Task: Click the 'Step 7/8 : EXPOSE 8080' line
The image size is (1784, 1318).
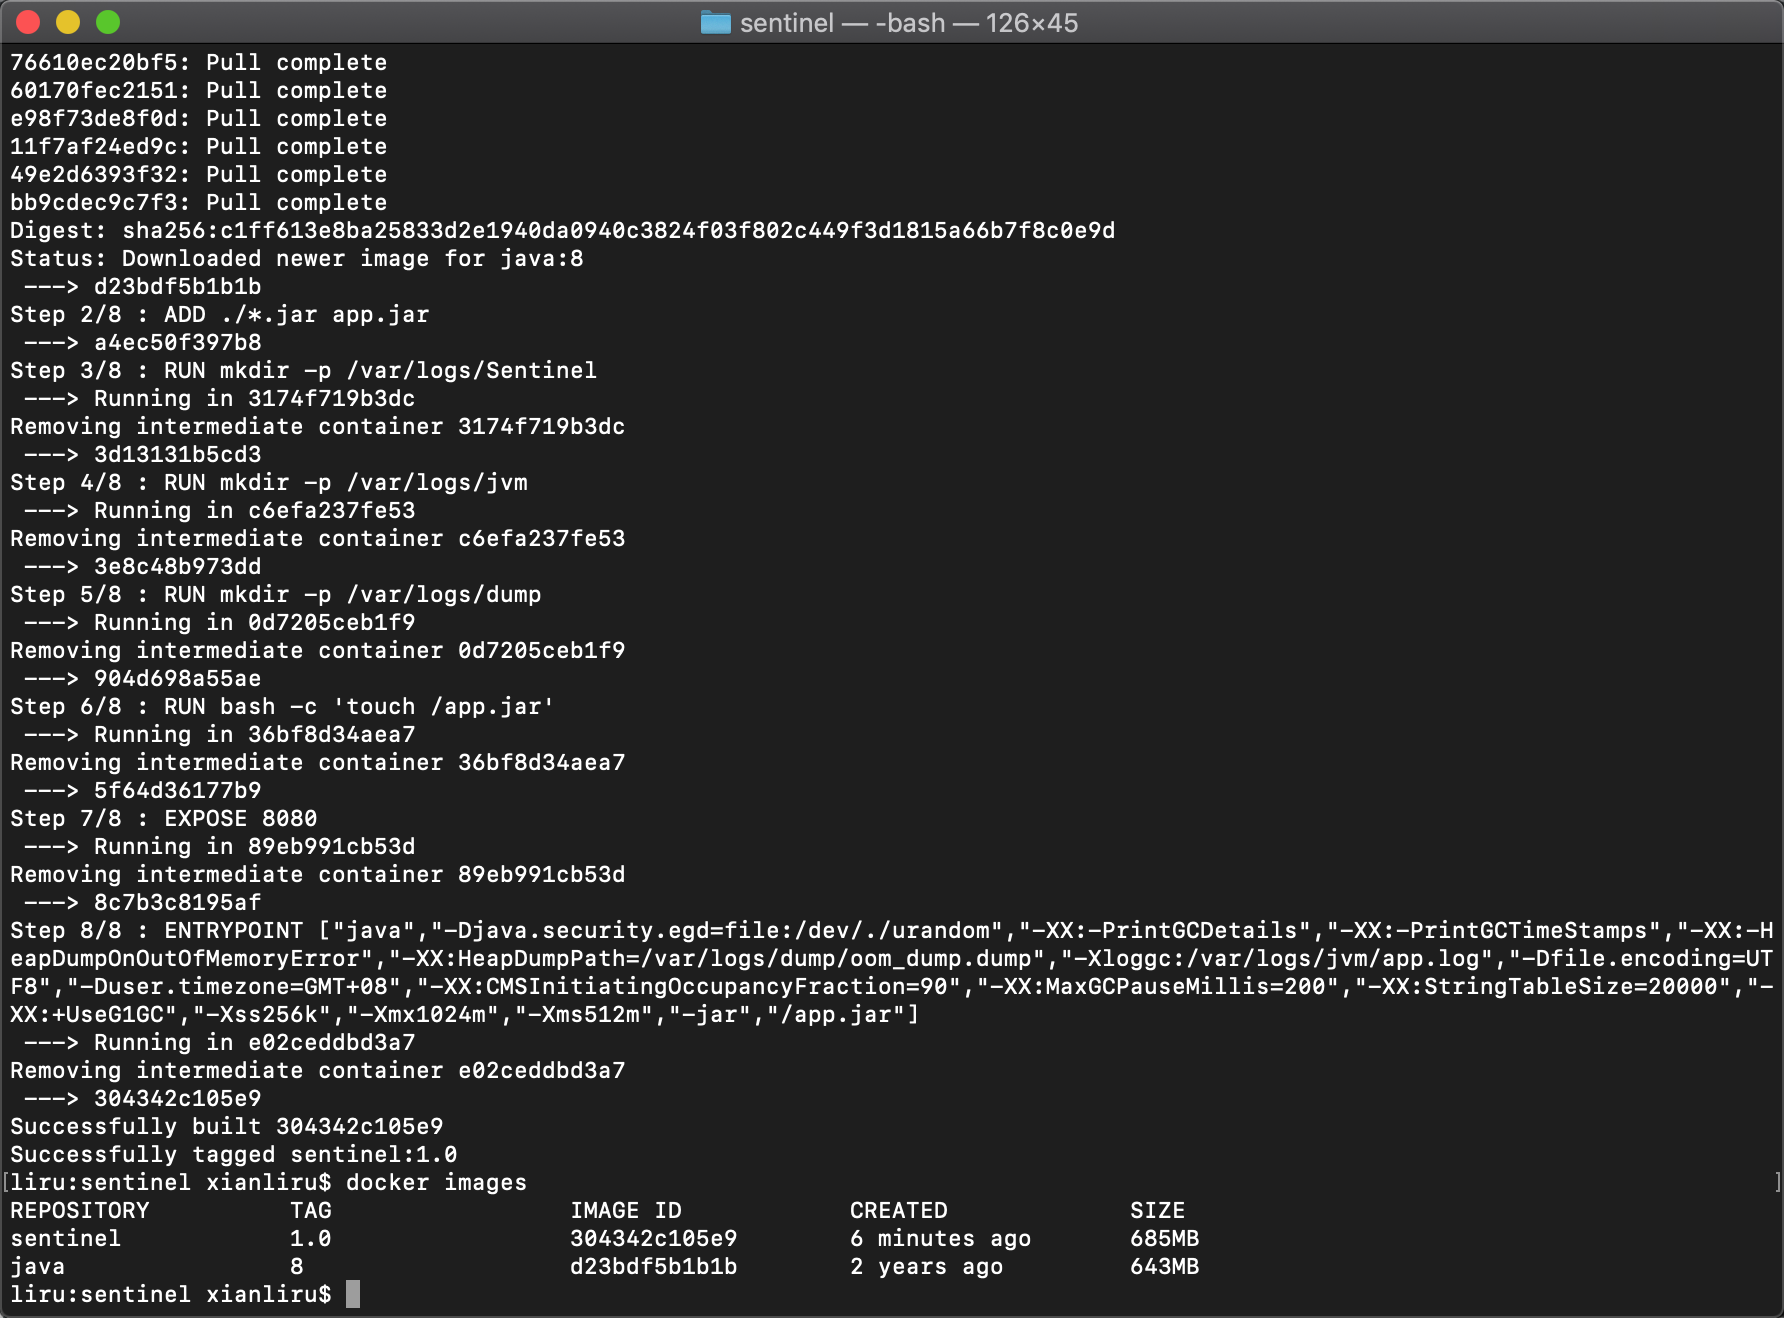Action: coord(163,818)
